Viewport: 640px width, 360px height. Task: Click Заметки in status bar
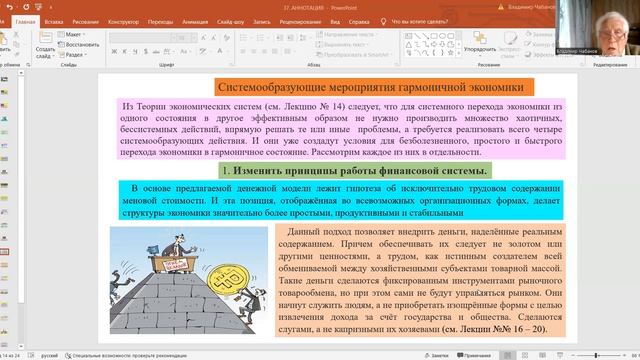tap(437, 356)
